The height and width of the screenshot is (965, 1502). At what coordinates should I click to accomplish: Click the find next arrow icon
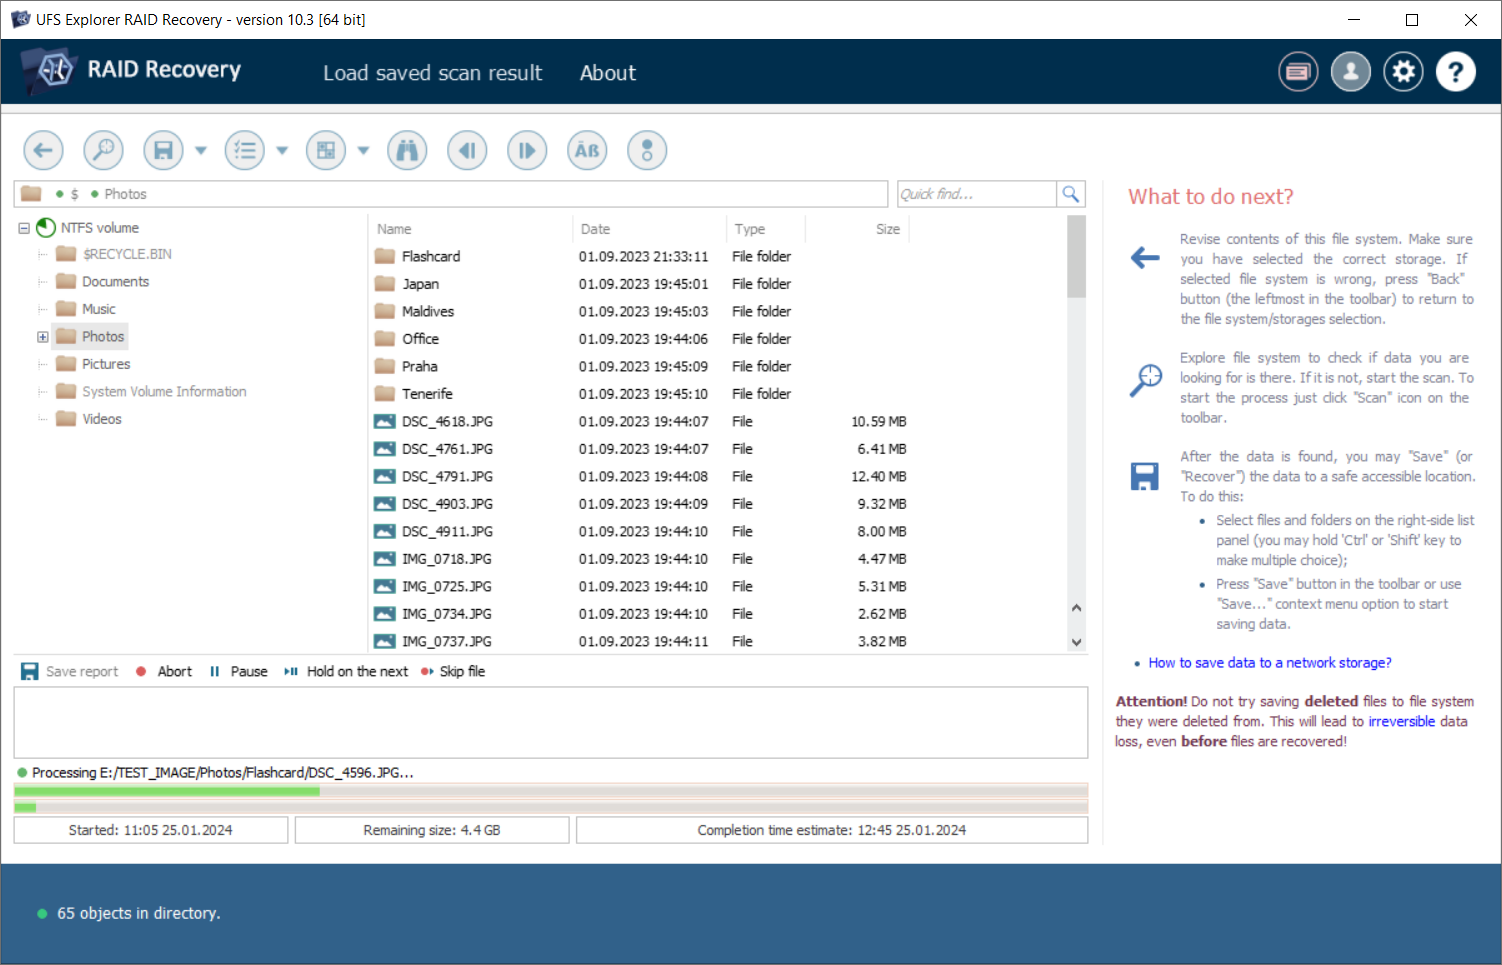[x=527, y=151]
